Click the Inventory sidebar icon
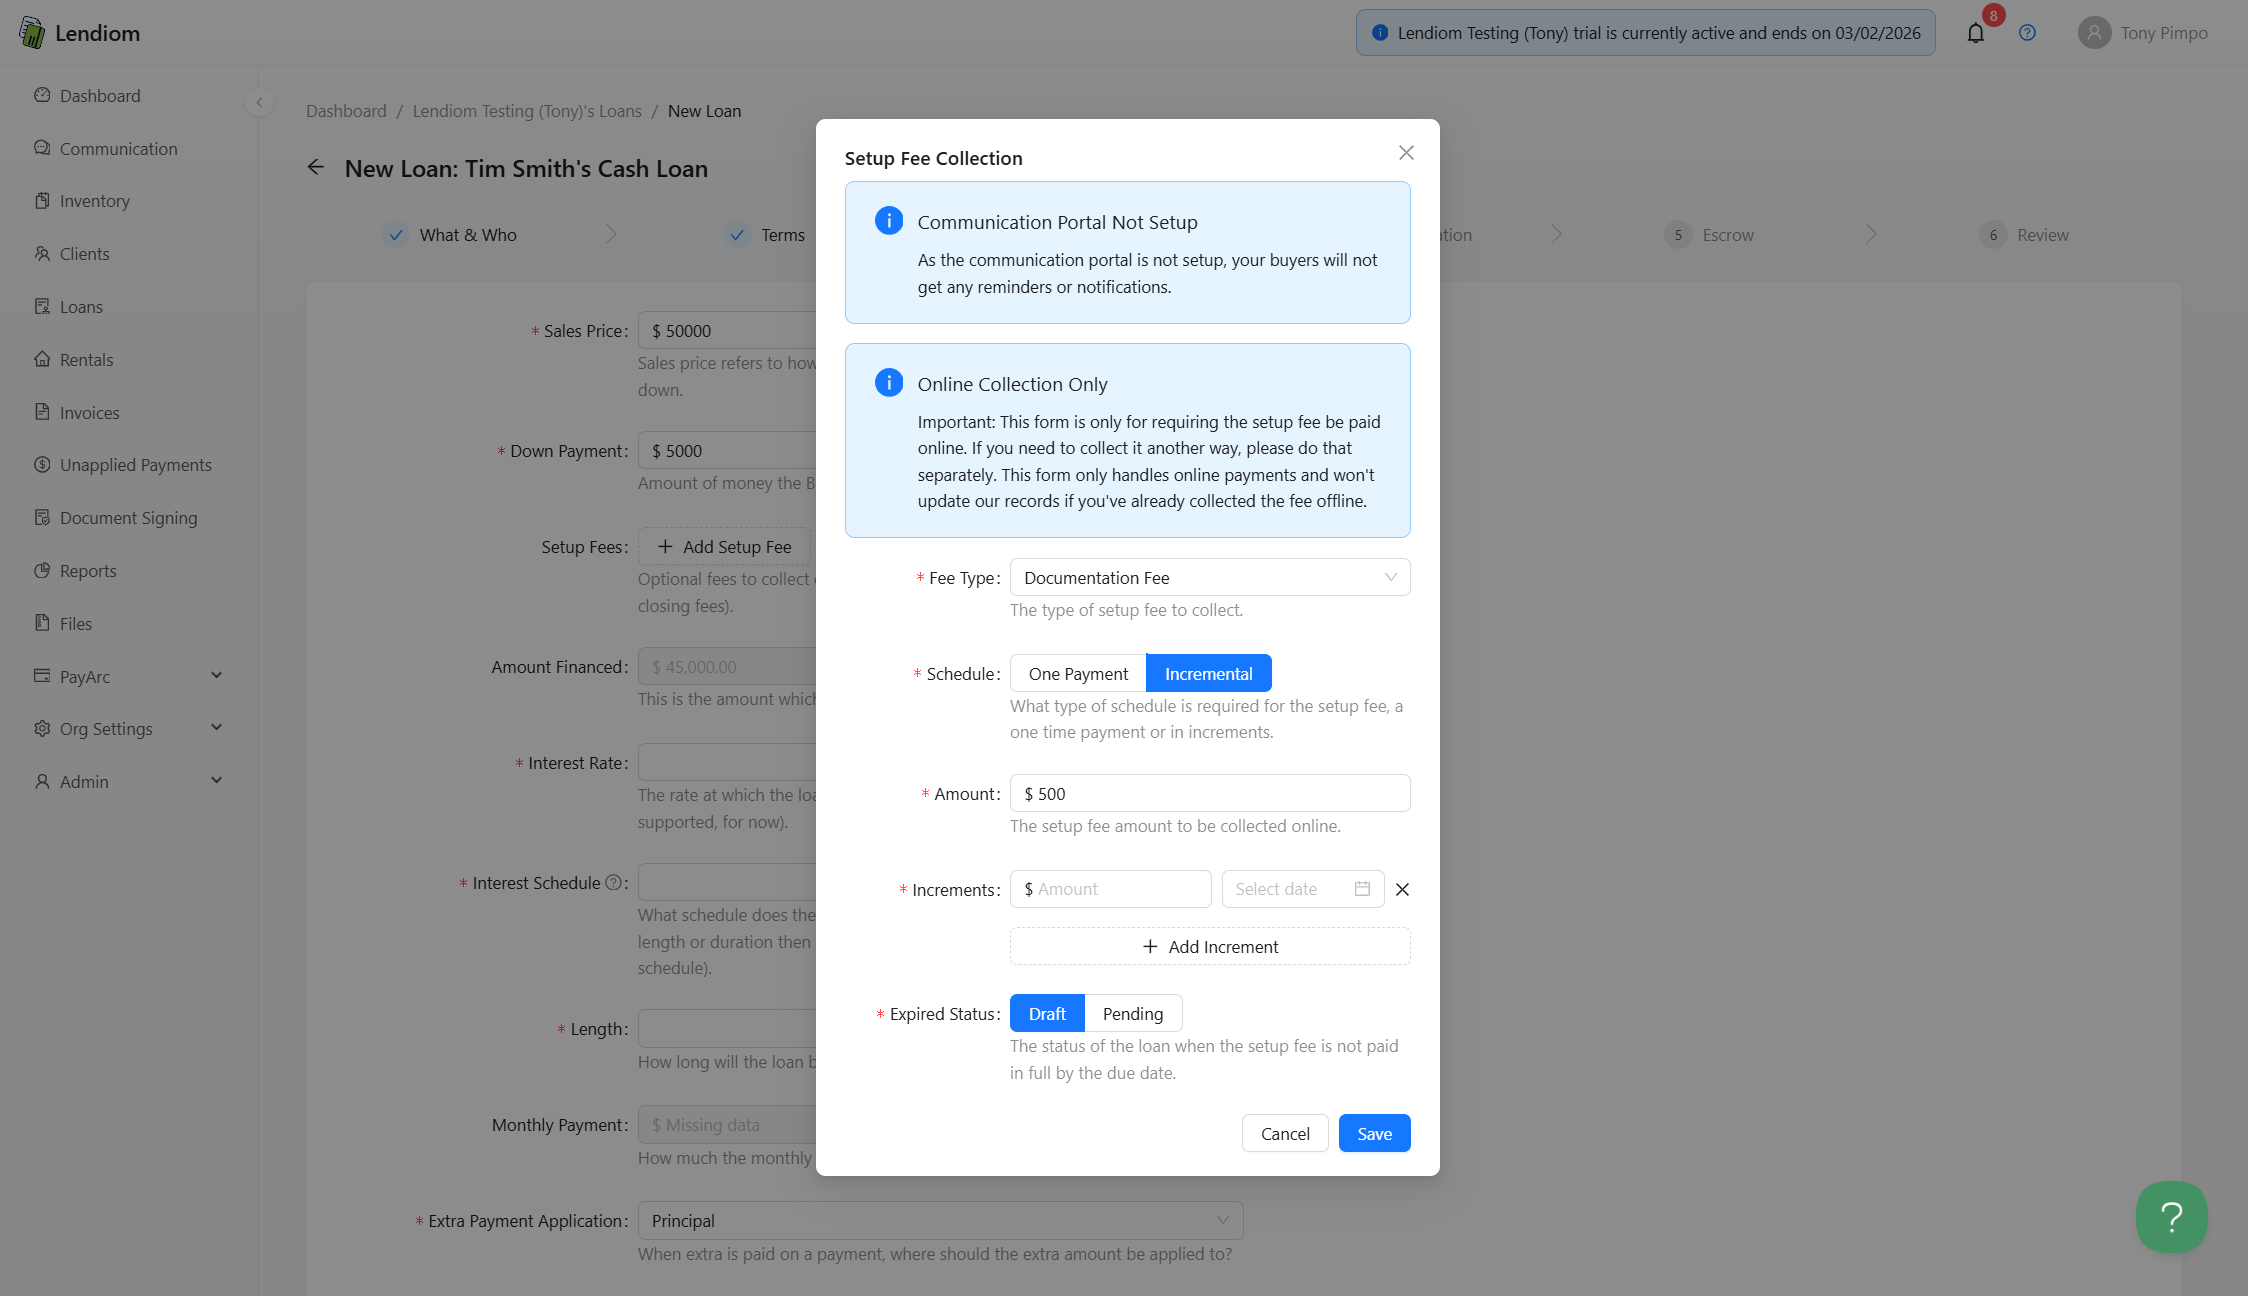This screenshot has height=1296, width=2248. tap(42, 201)
